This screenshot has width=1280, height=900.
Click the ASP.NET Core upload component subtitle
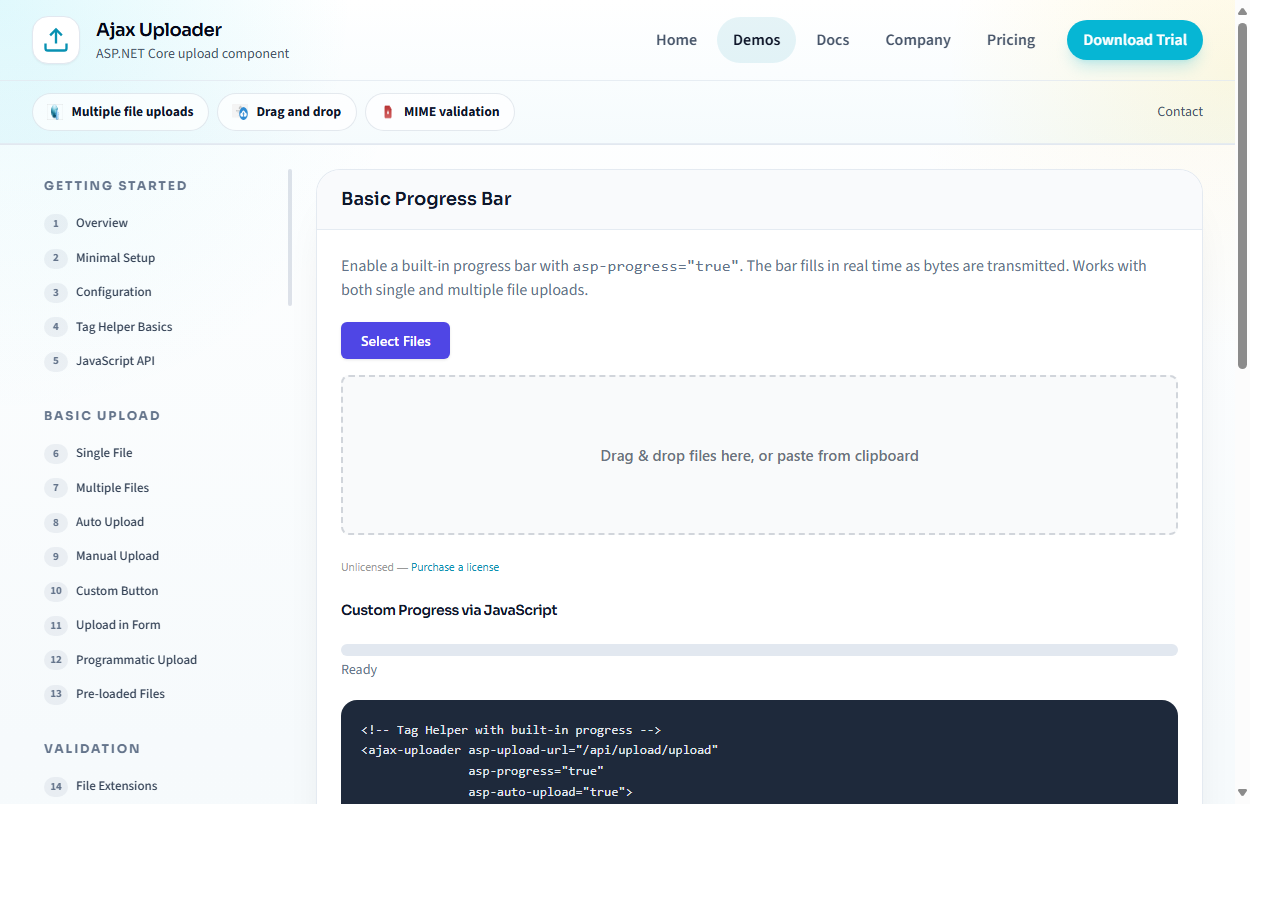(193, 54)
